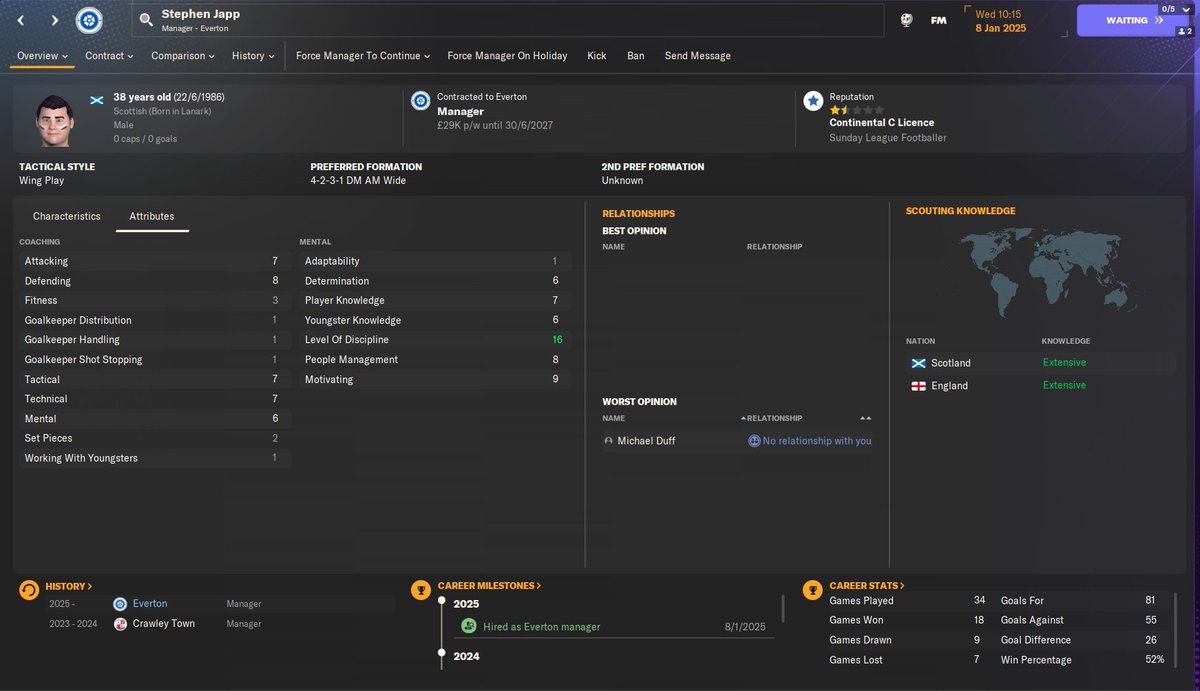Click Hired as Everton manager milestone
Viewport: 1200px width, 691px height.
[542, 627]
